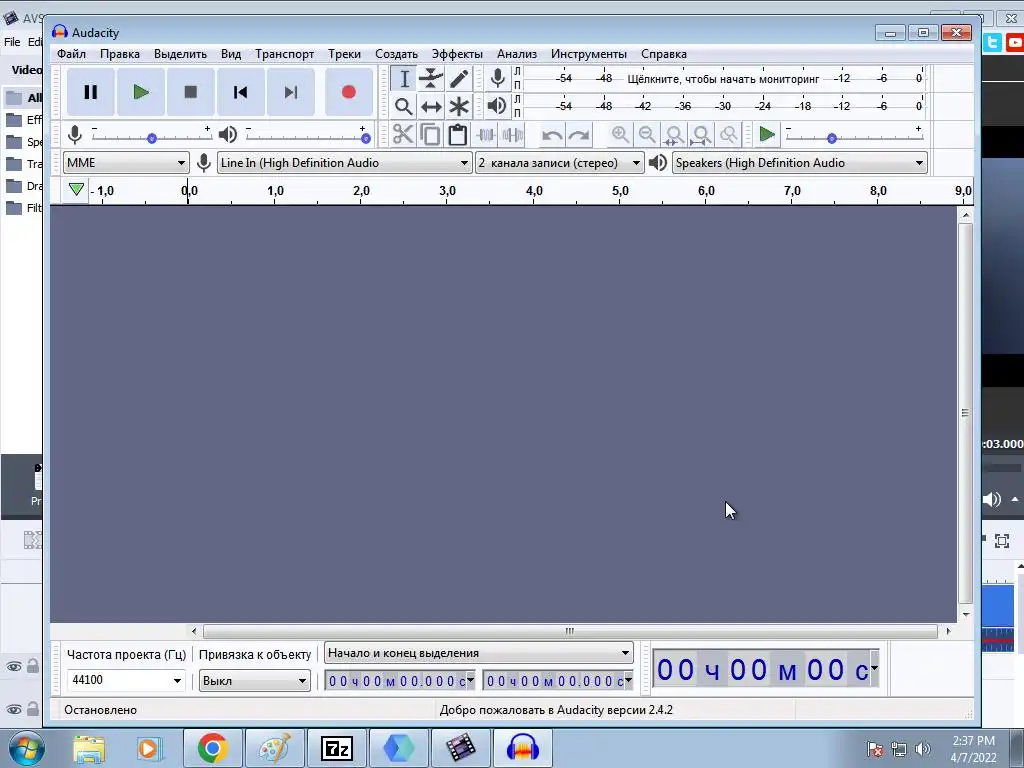Click the Copy icon

coord(430,135)
